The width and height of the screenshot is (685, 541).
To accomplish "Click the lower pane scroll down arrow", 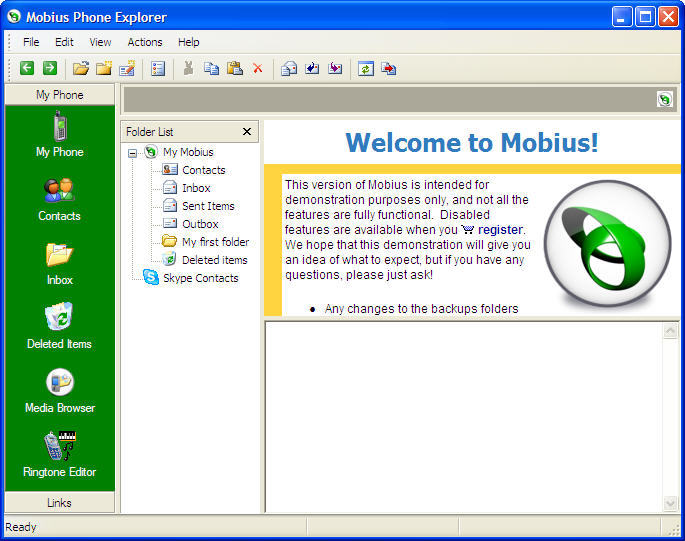I will coord(670,503).
